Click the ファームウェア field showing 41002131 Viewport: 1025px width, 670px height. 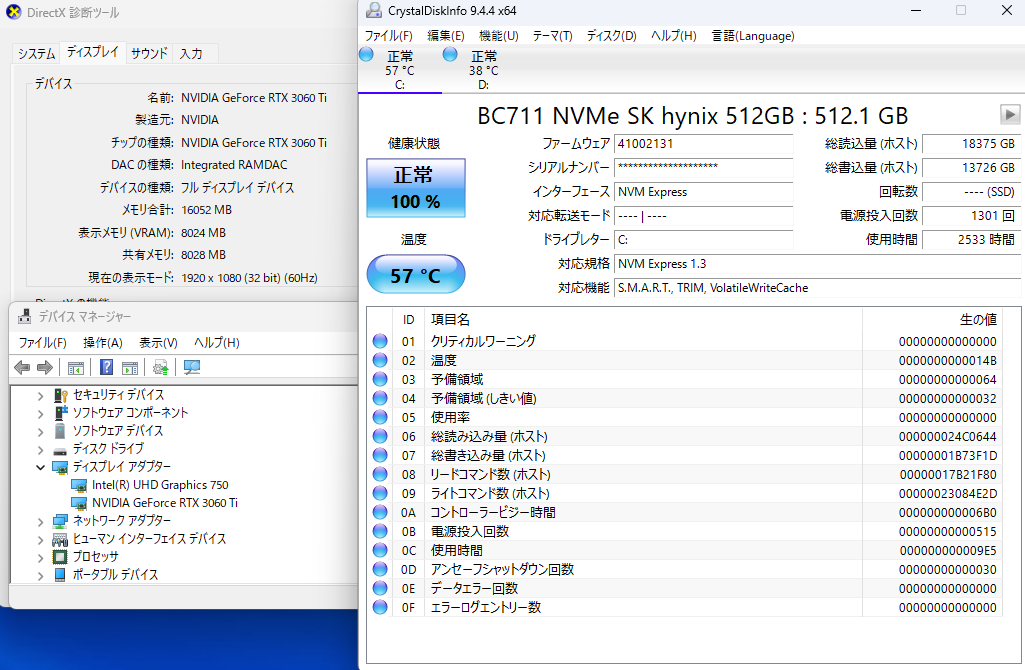(x=703, y=144)
